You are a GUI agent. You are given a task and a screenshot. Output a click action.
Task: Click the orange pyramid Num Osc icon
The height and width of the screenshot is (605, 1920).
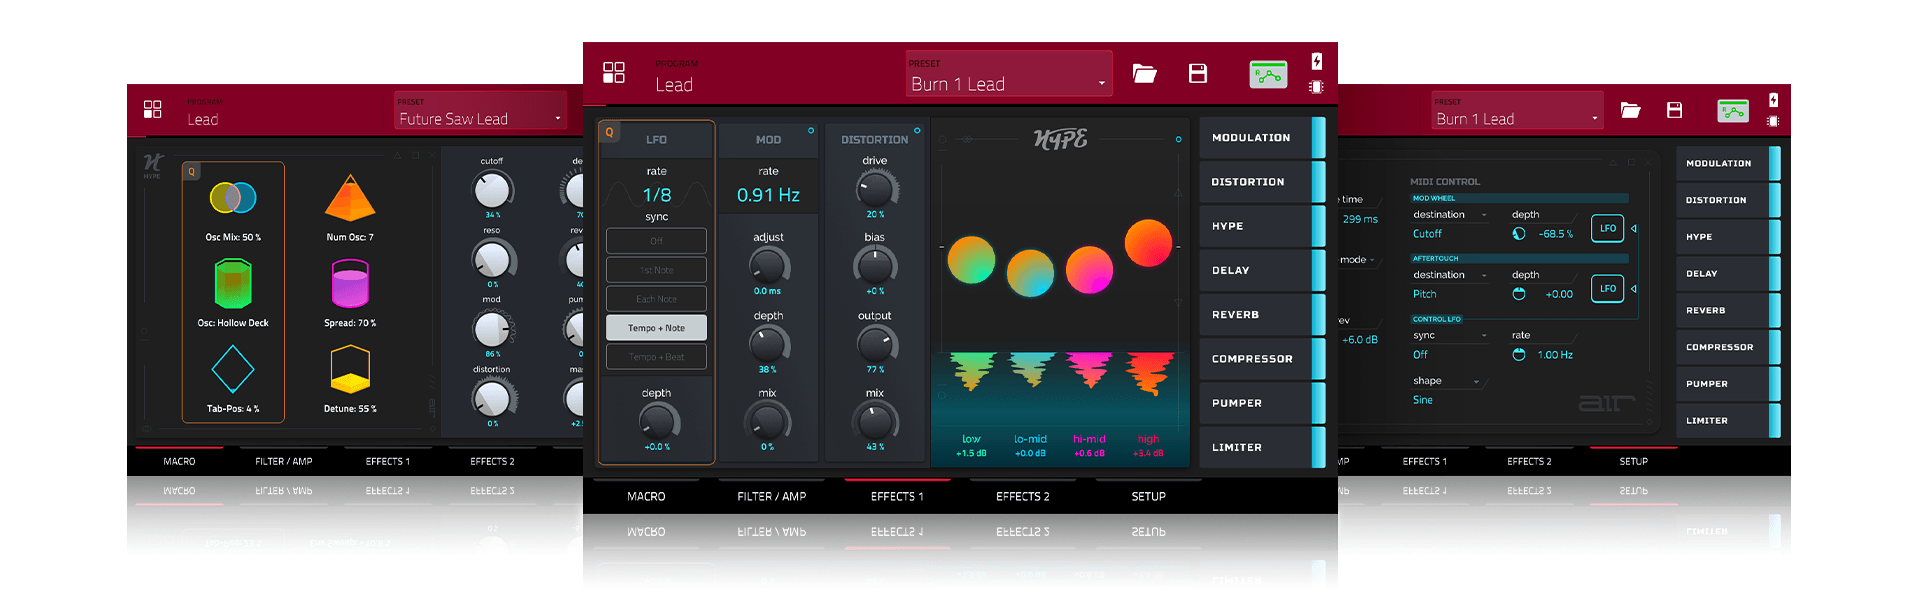pos(350,198)
